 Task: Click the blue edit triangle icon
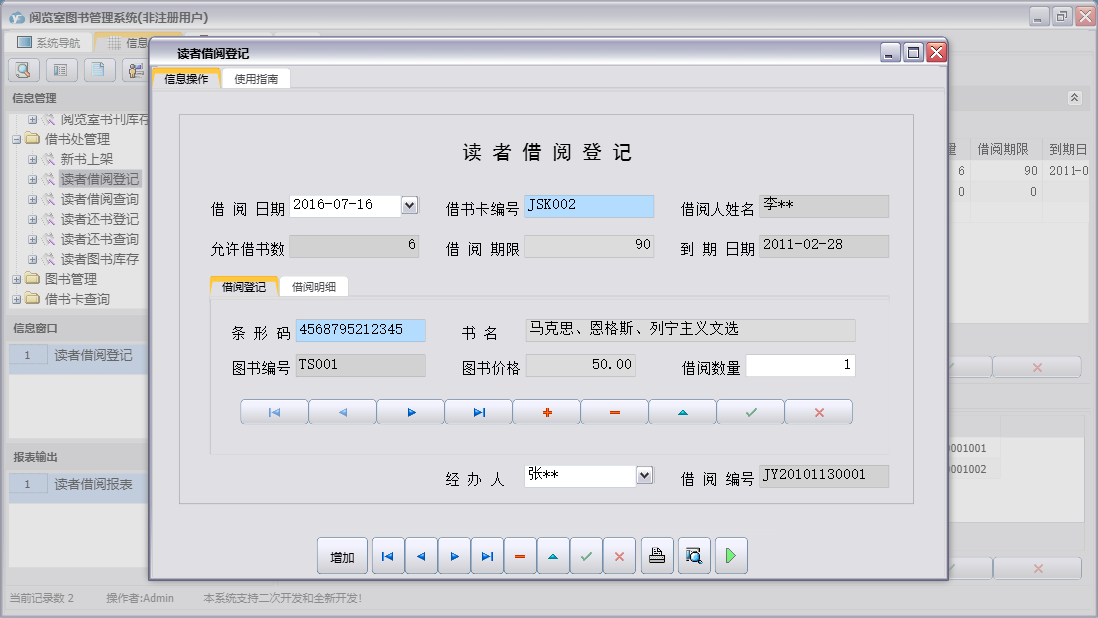pyautogui.click(x=681, y=411)
